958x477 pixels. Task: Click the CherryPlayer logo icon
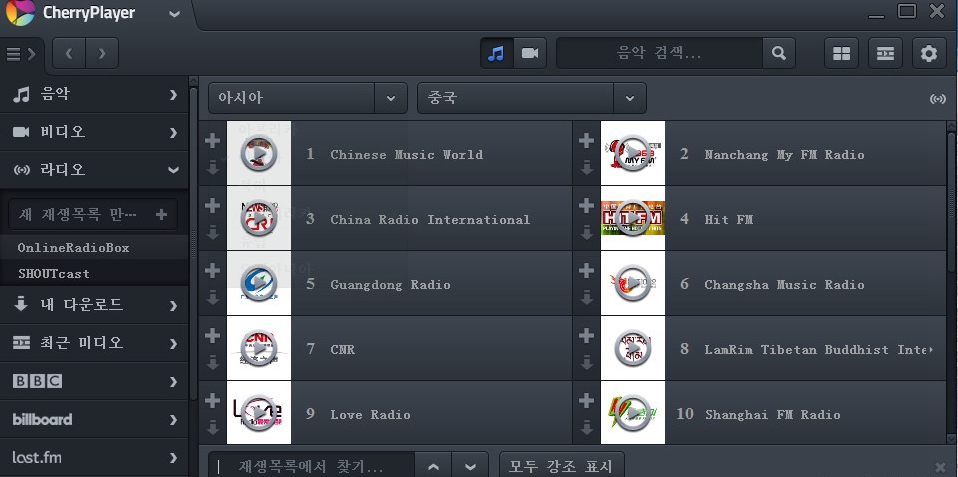tap(20, 13)
